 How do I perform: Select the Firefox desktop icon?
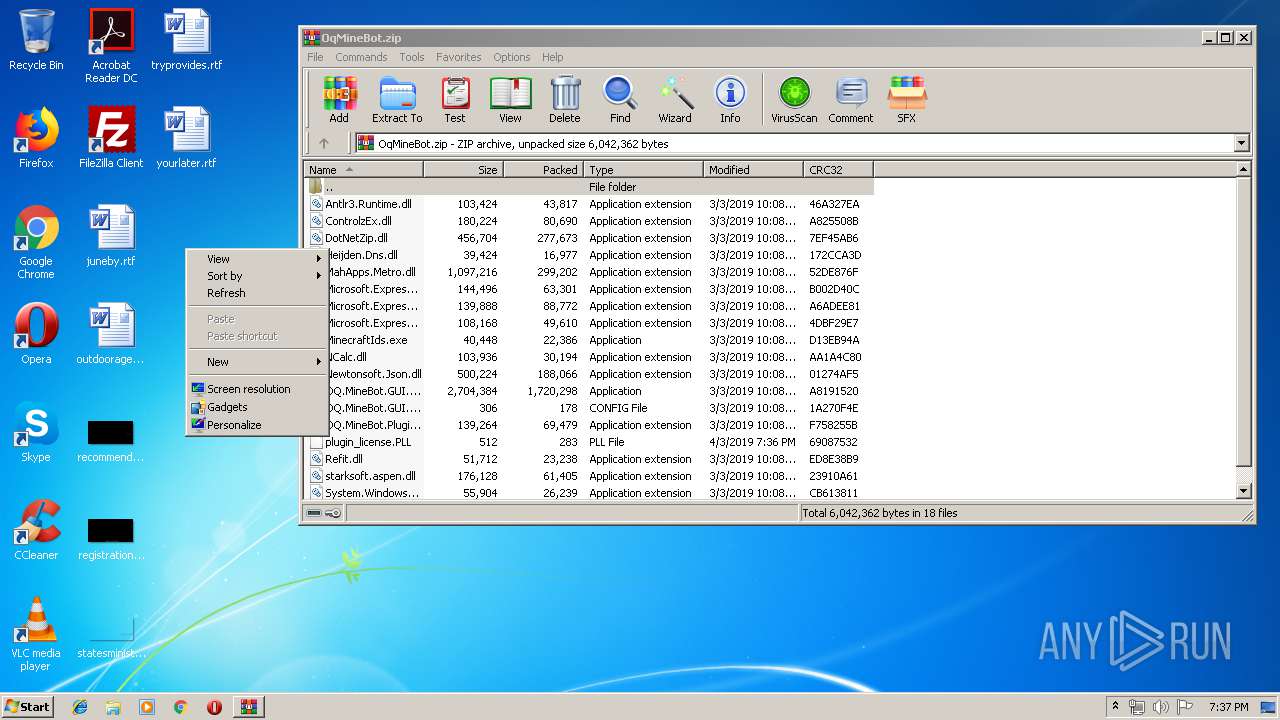pos(36,137)
